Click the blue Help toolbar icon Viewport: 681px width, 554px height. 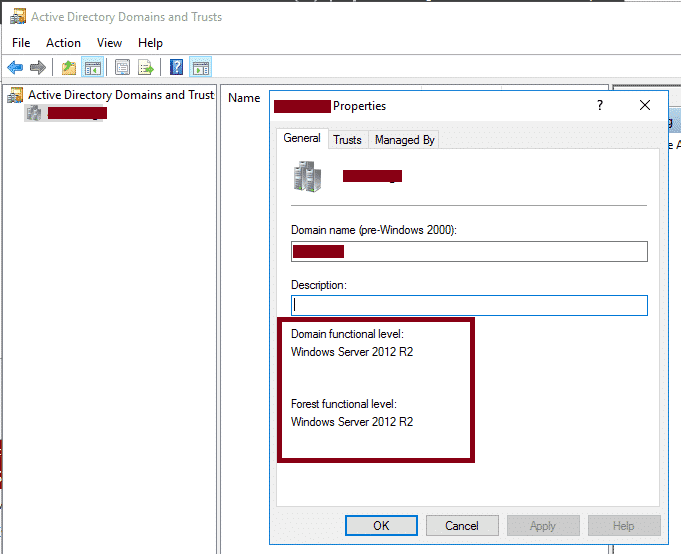[x=176, y=67]
